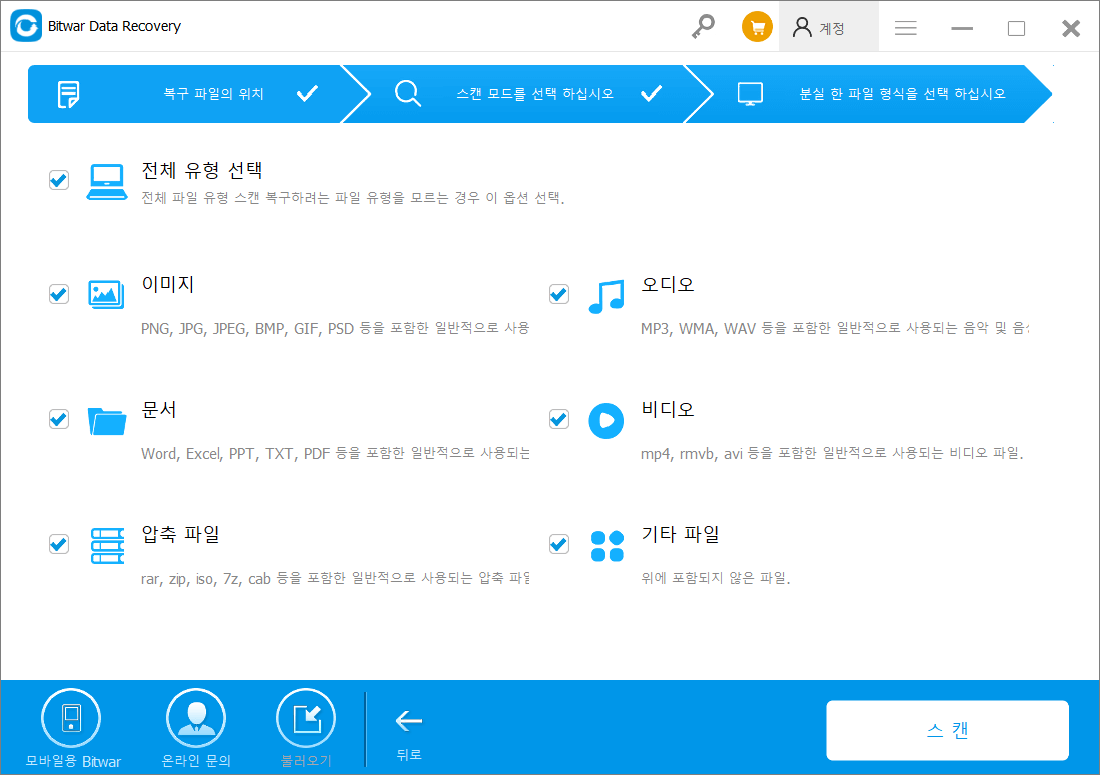Click the MP3, WMA, WAV description text

[x=835, y=328]
